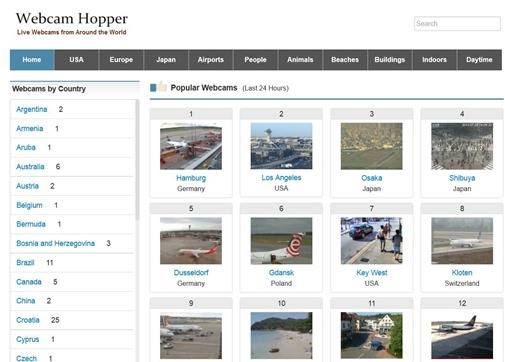
Task: Select Belgium in the country list
Action: (x=29, y=205)
